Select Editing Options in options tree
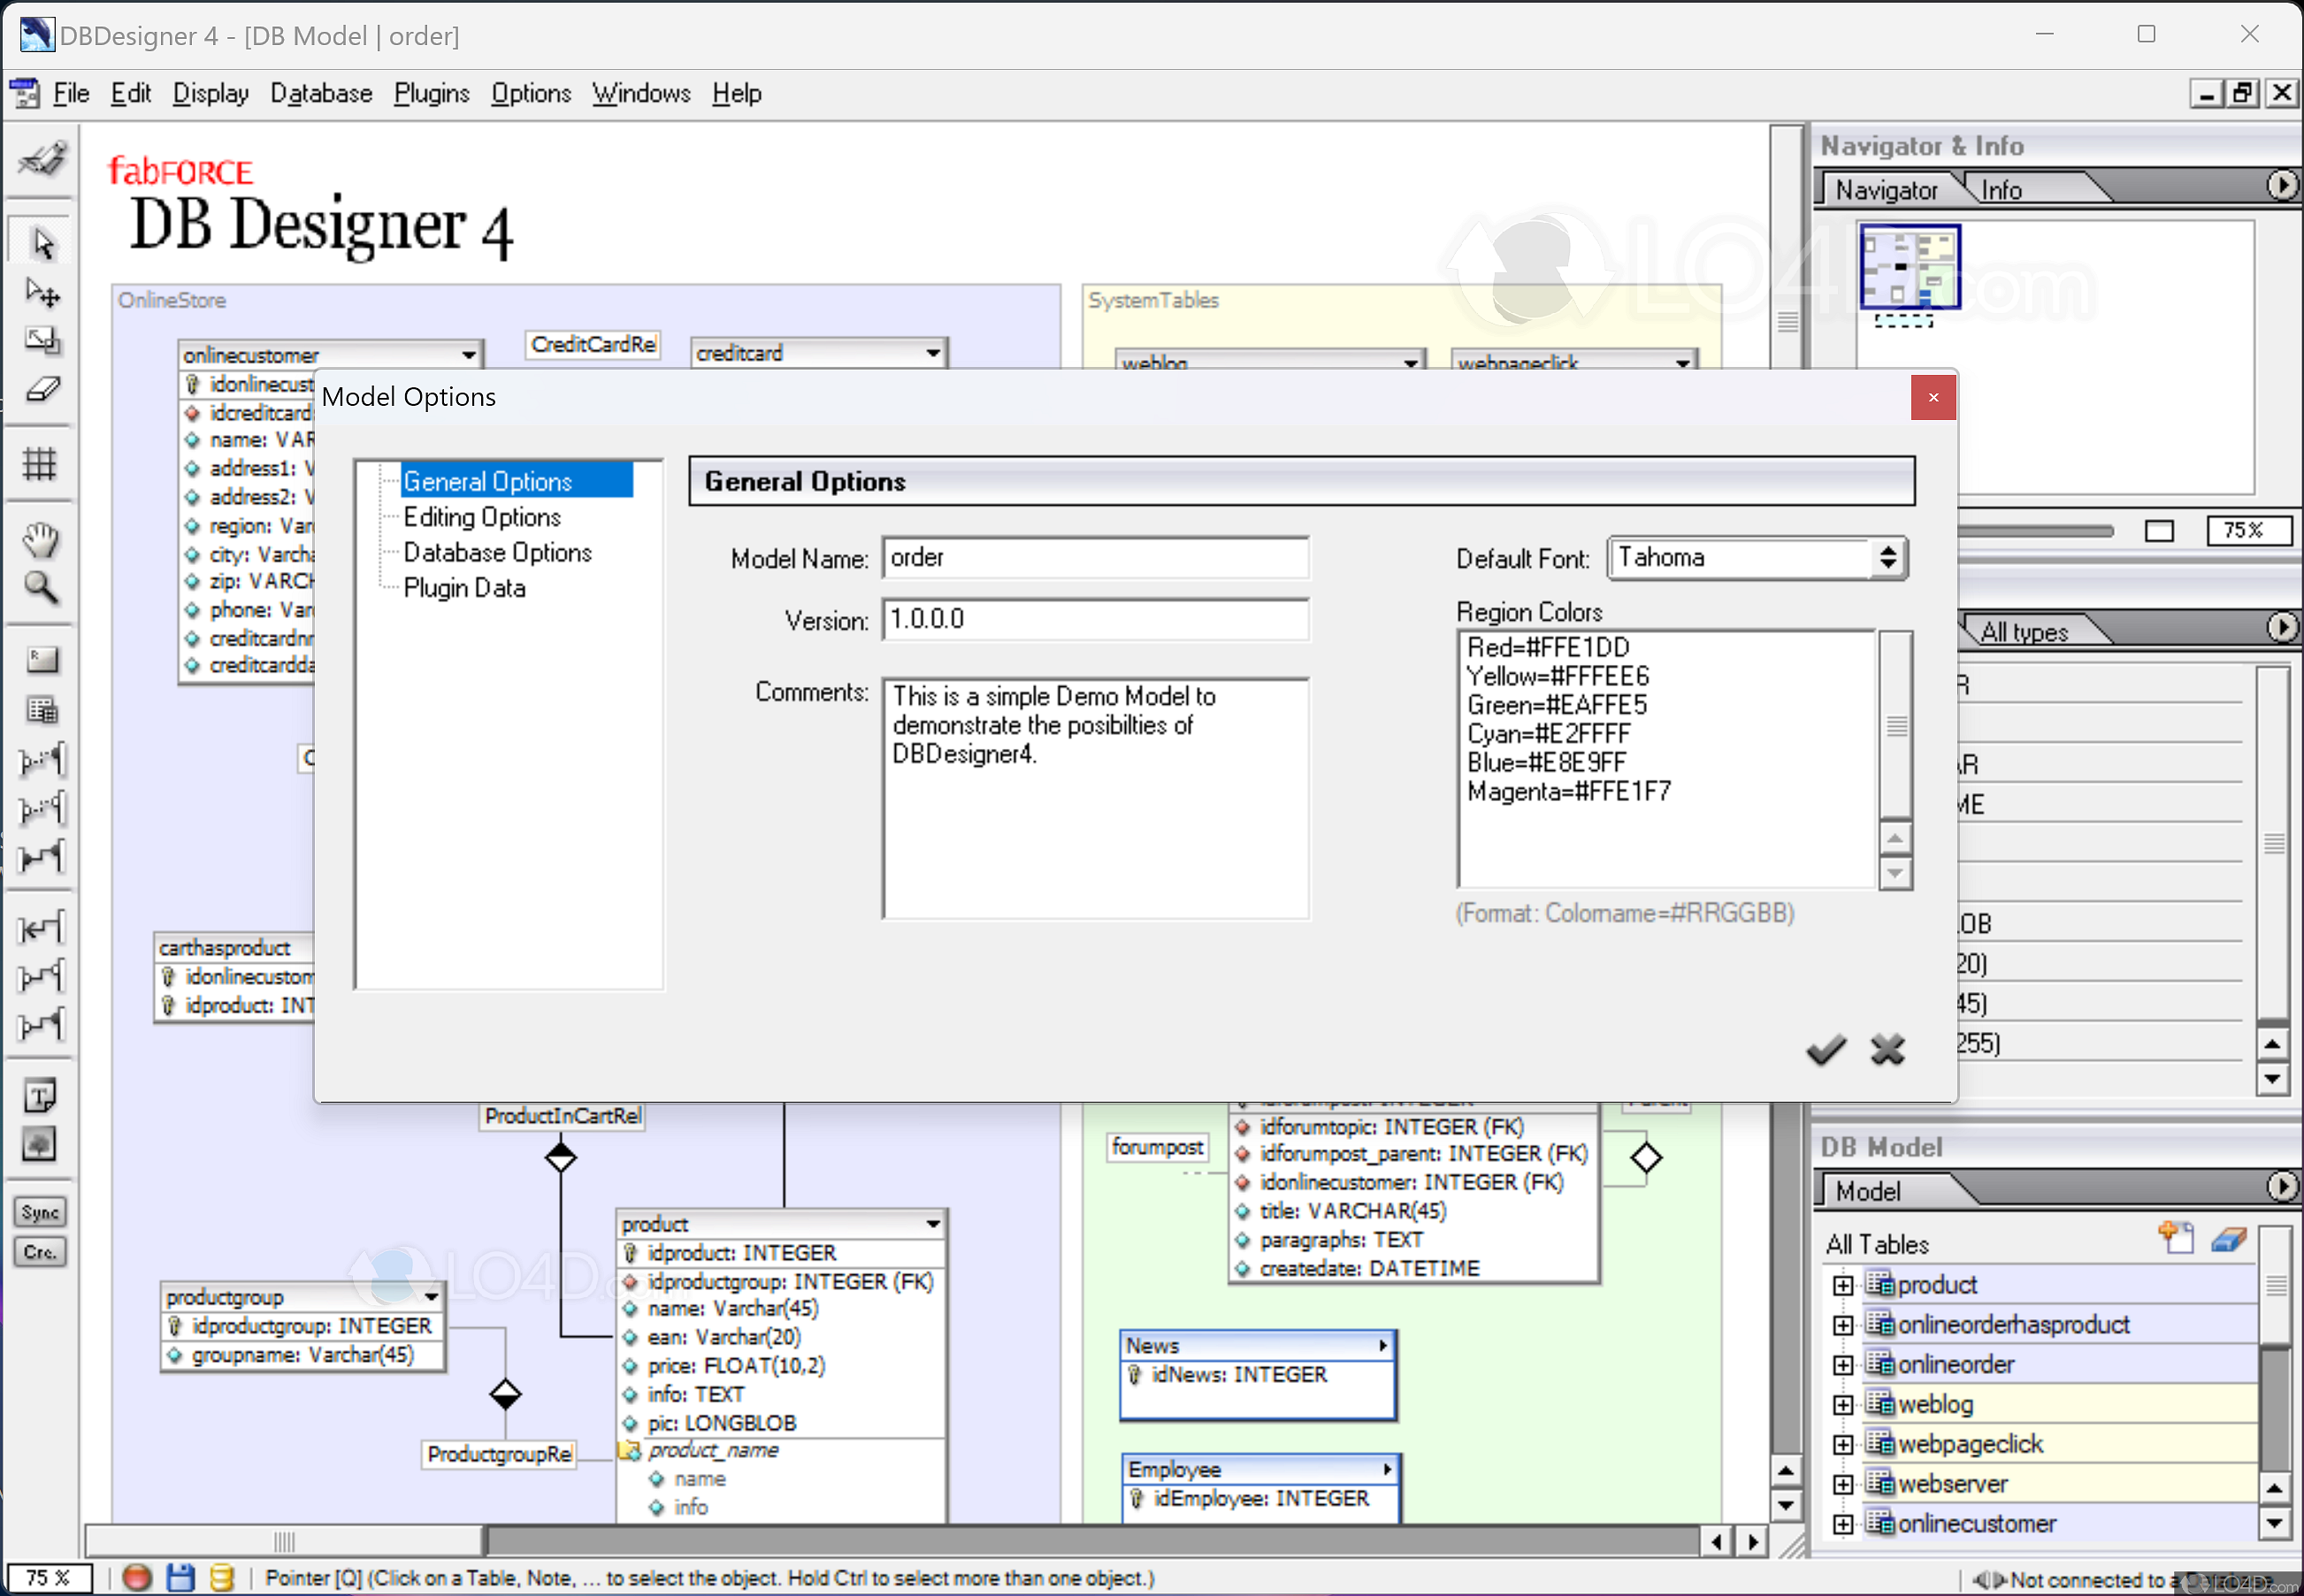Screen dimensions: 2304x1596 point(482,517)
